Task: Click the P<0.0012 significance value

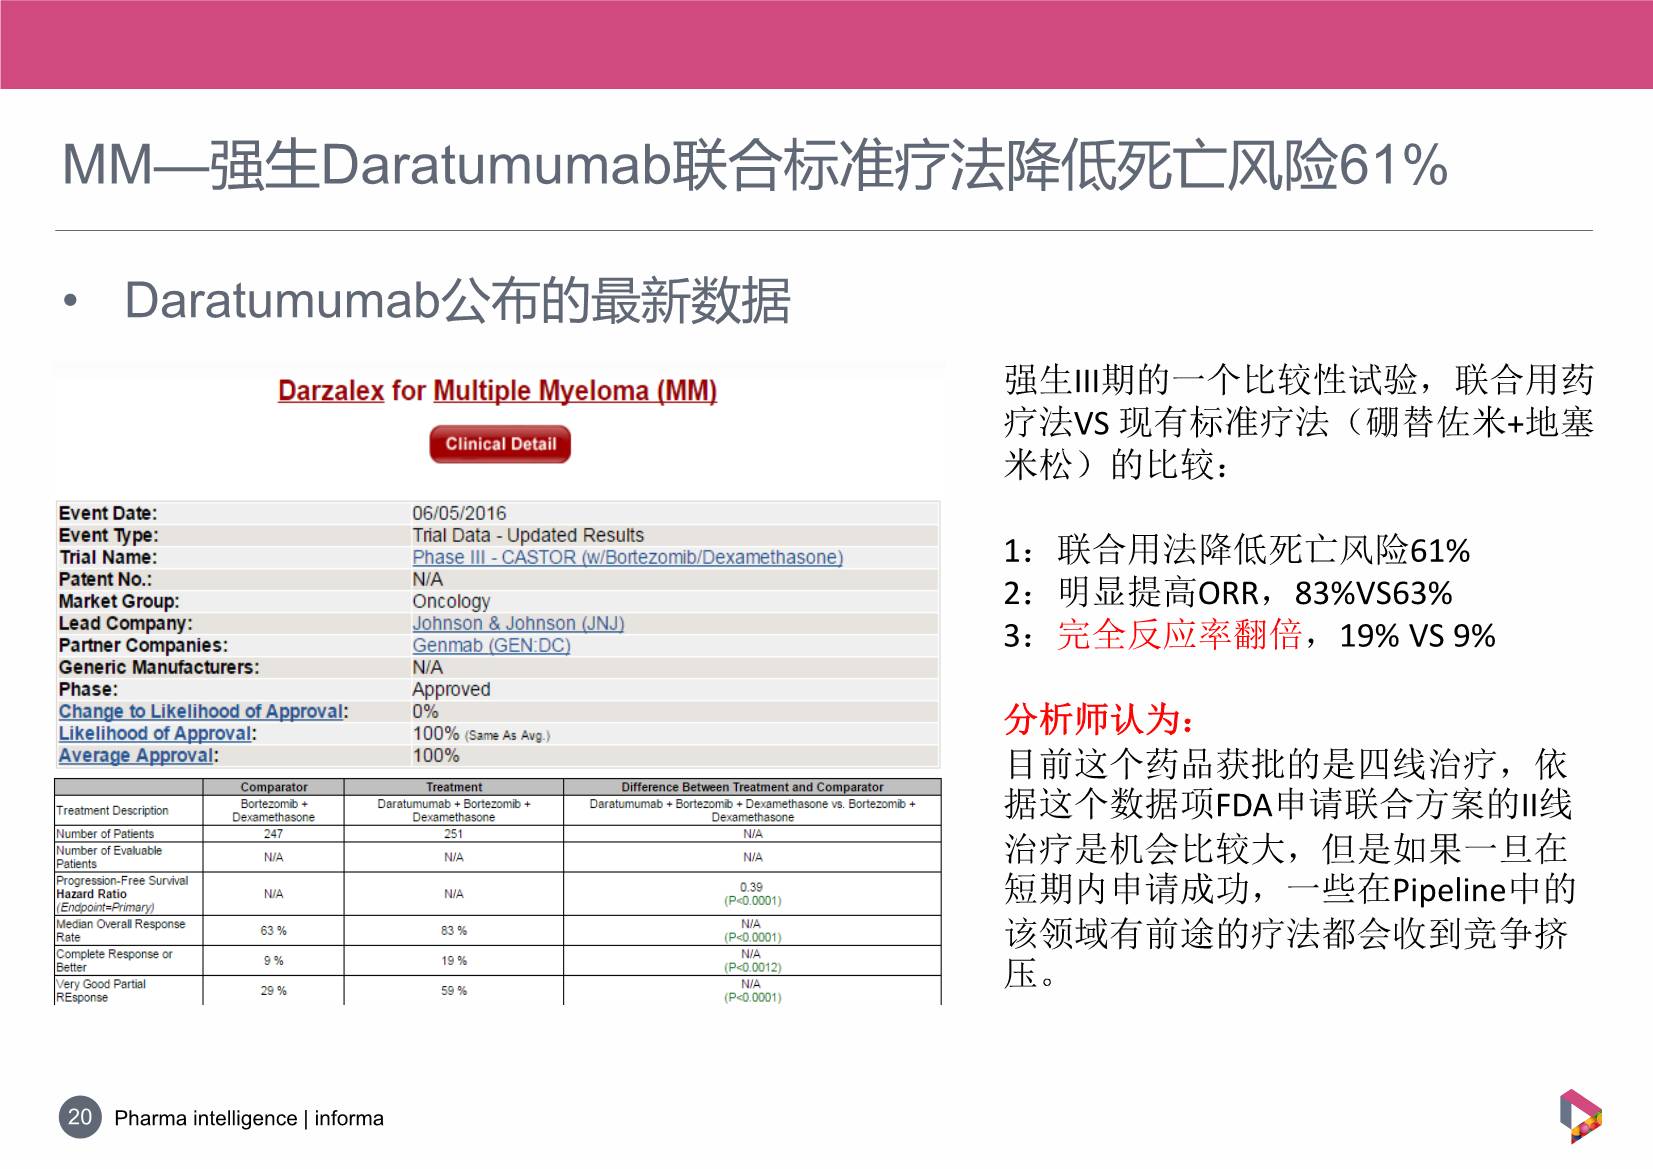Action: (752, 967)
